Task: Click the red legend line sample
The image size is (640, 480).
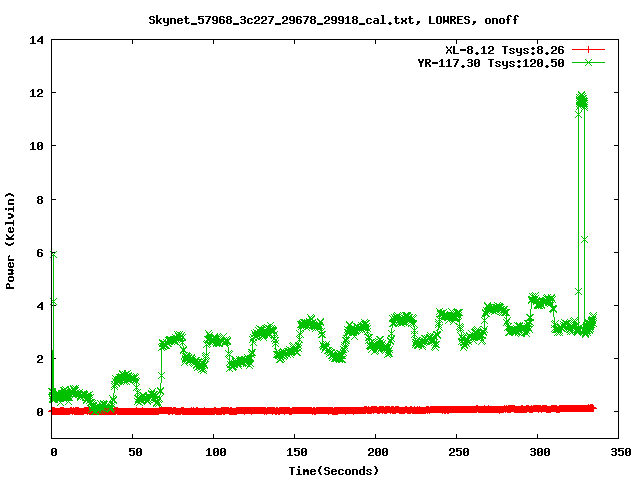Action: click(588, 50)
